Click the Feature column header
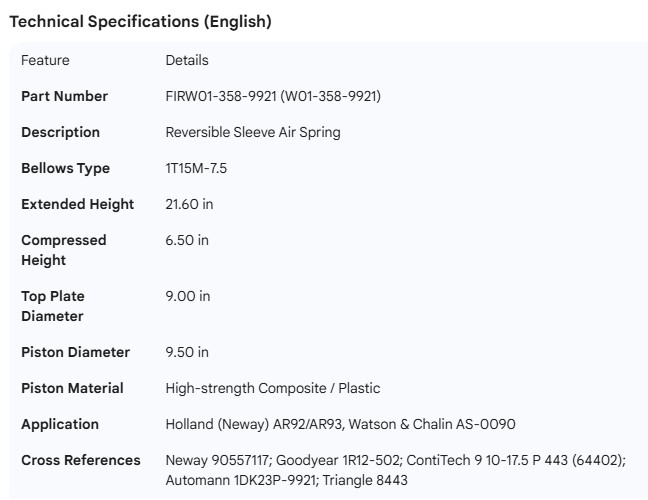This screenshot has width=648, height=500. click(x=45, y=60)
